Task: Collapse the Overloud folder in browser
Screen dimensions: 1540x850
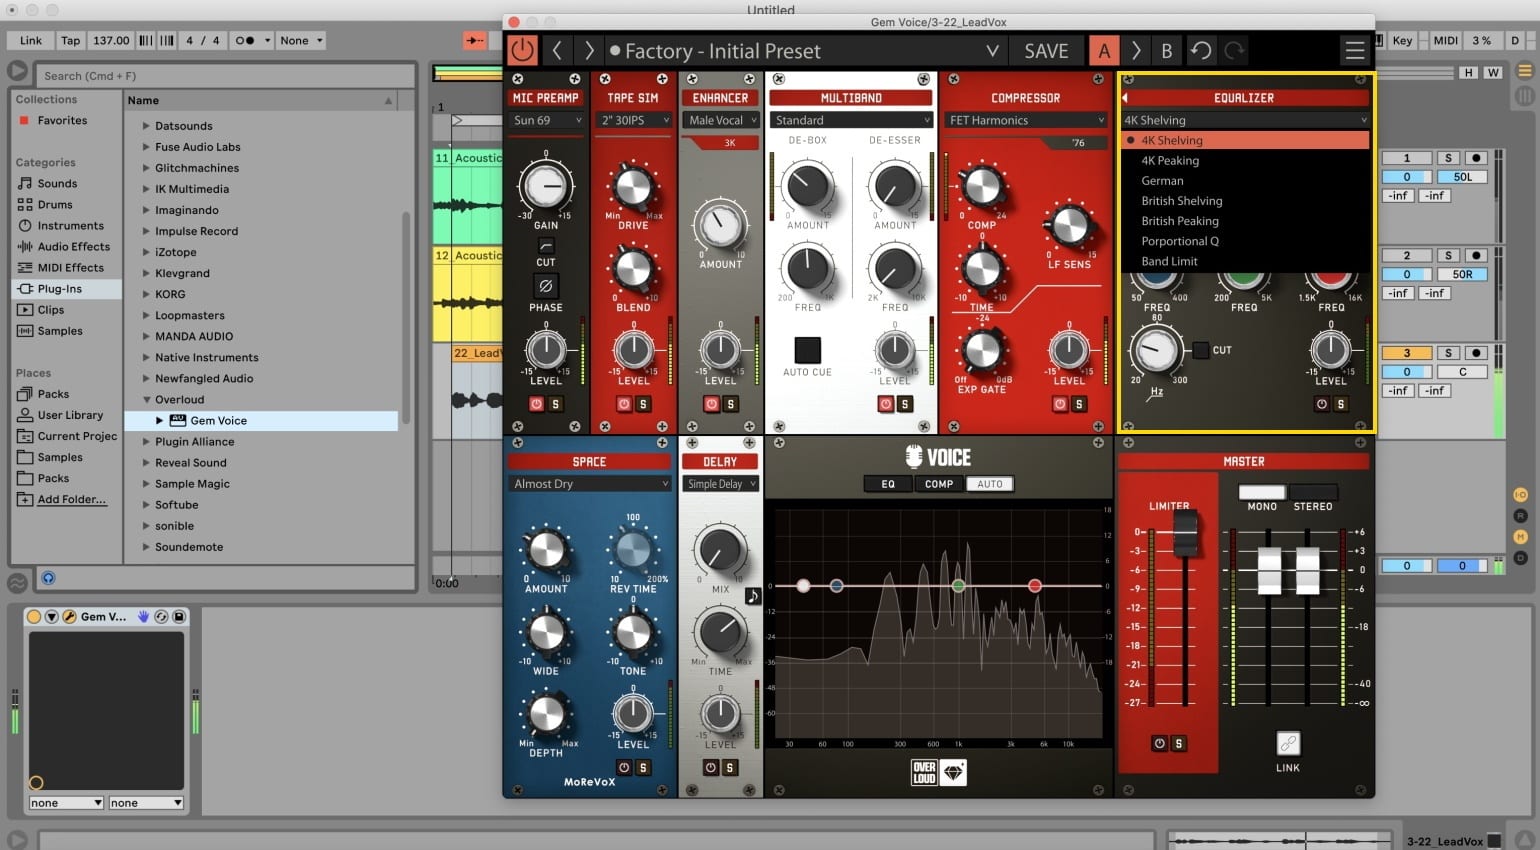Action: pyautogui.click(x=146, y=400)
